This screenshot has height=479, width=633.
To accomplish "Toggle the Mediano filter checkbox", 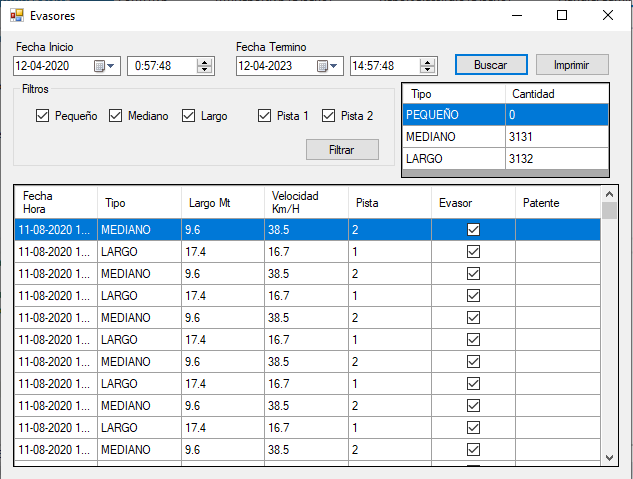I will click(115, 116).
